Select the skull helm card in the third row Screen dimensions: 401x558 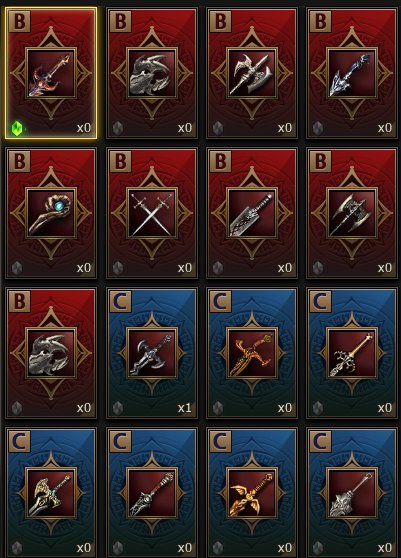click(x=51, y=353)
